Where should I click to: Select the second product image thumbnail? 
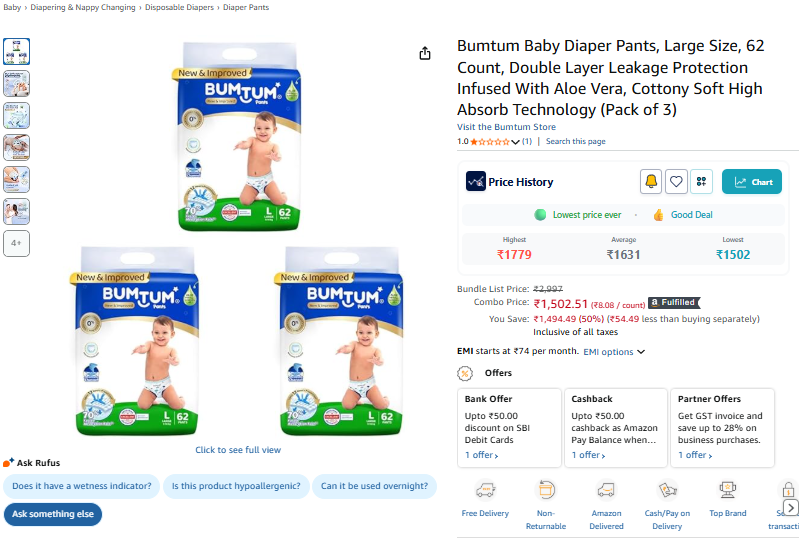(x=17, y=83)
